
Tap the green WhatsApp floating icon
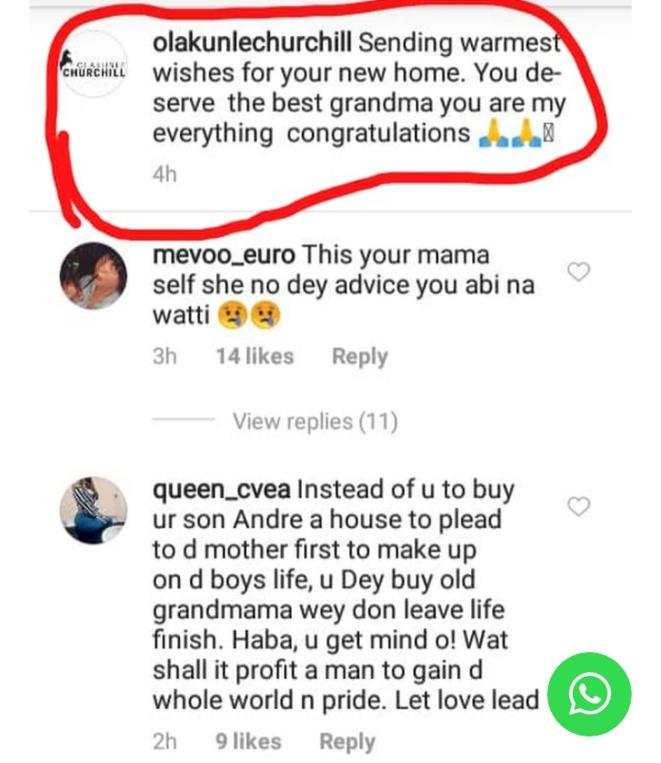click(590, 694)
